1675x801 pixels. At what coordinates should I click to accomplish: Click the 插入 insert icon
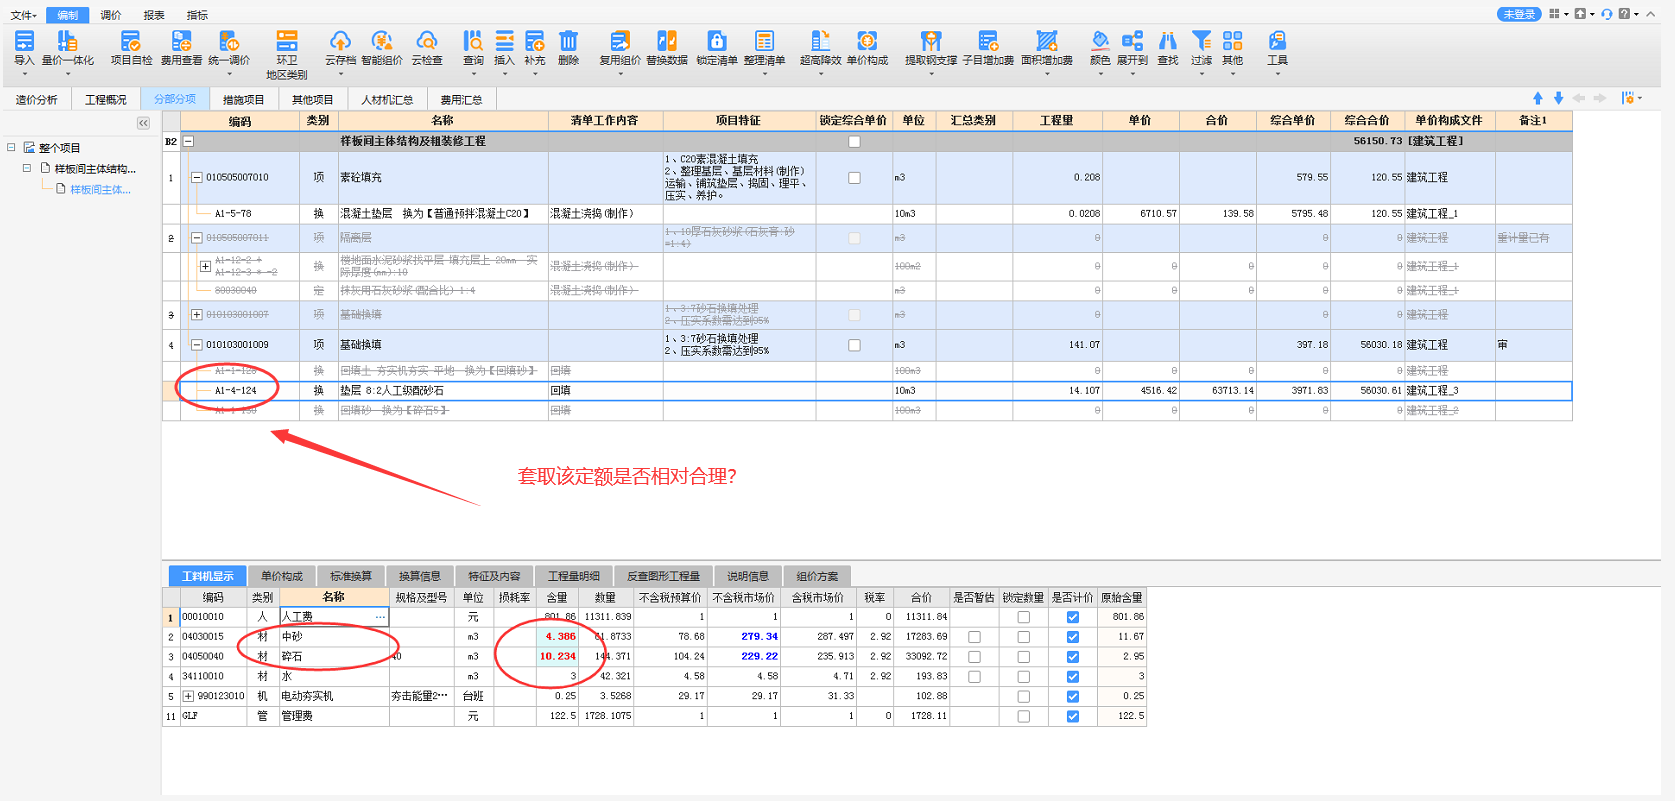click(504, 41)
